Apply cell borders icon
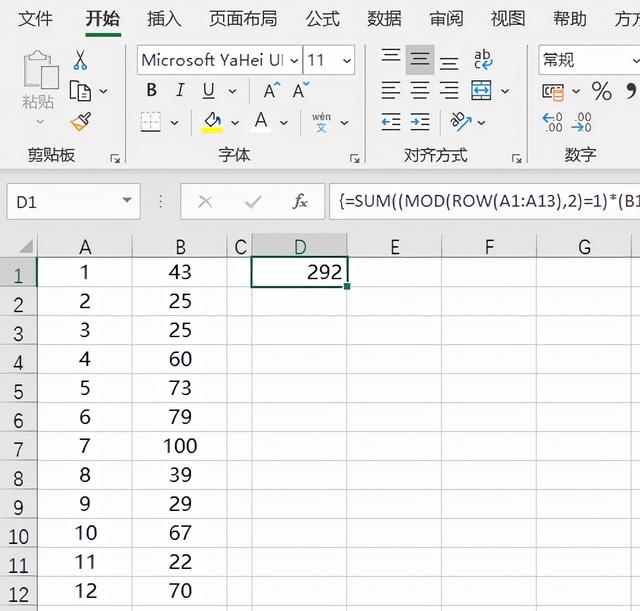The height and width of the screenshot is (611, 640). [x=151, y=122]
